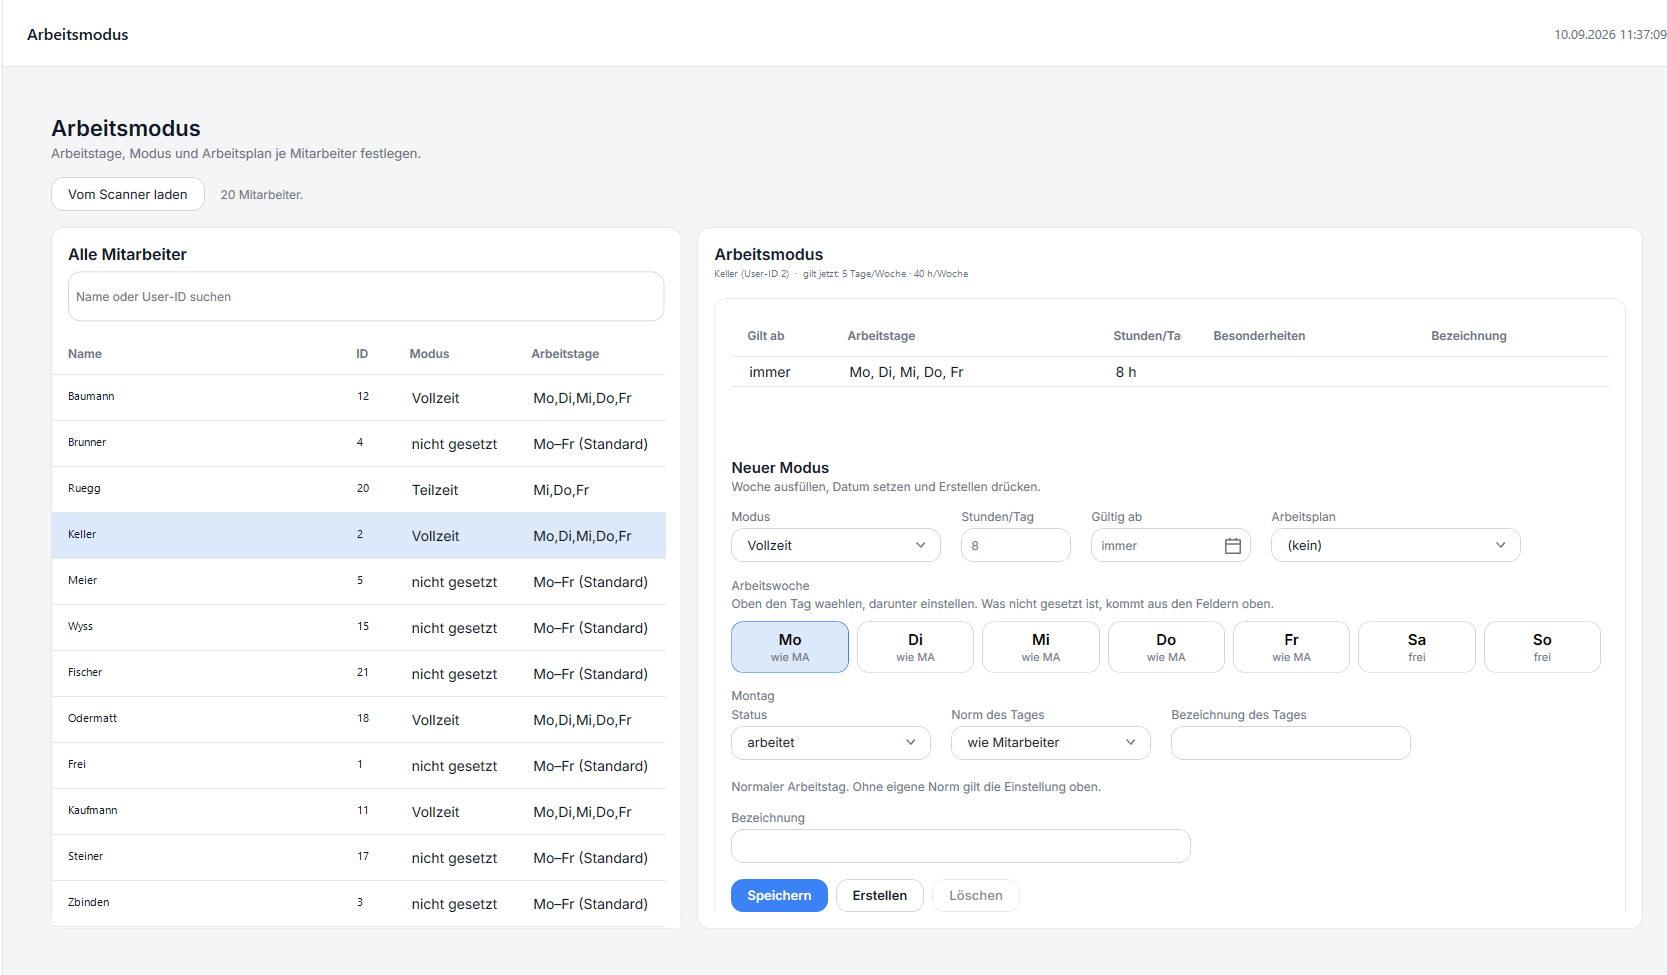The width and height of the screenshot is (1667, 975).
Task: Select So (frei) day button
Action: coord(1542,647)
